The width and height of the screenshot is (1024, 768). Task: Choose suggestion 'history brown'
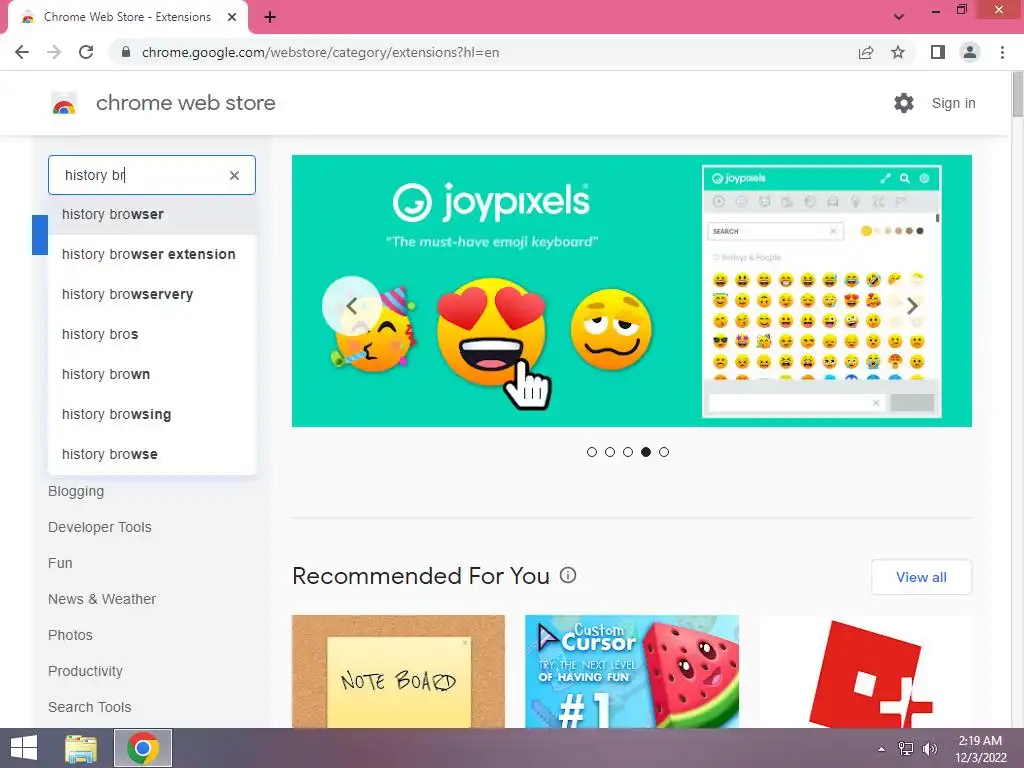pos(152,374)
